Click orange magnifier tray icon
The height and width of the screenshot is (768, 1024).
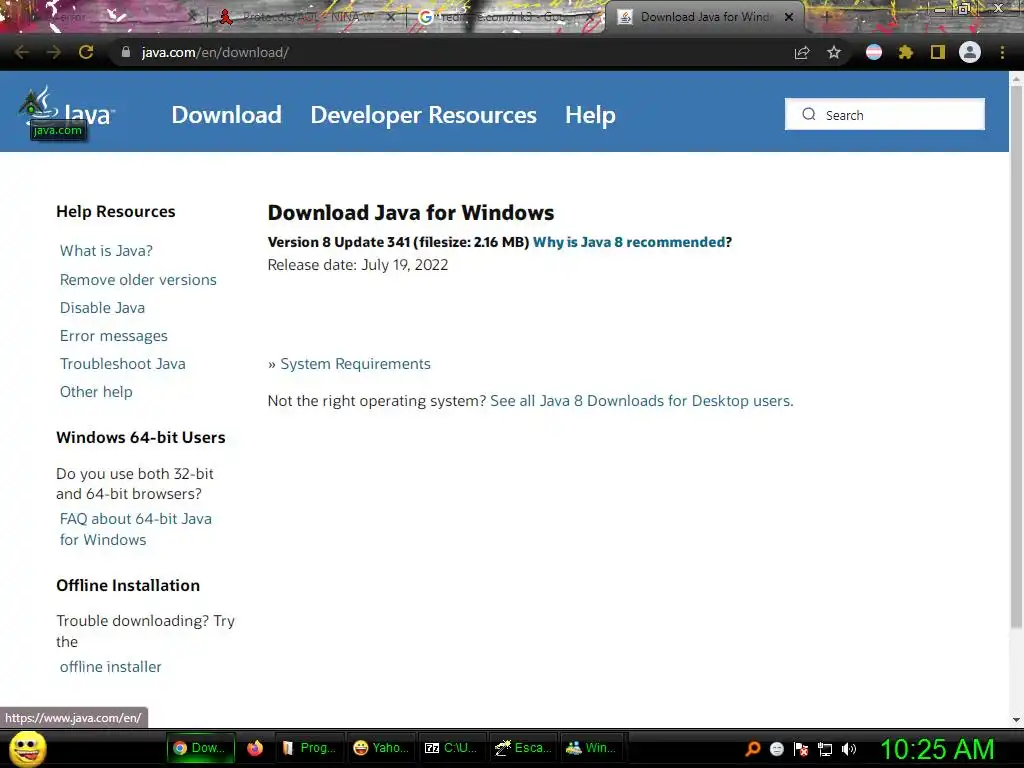click(x=752, y=749)
